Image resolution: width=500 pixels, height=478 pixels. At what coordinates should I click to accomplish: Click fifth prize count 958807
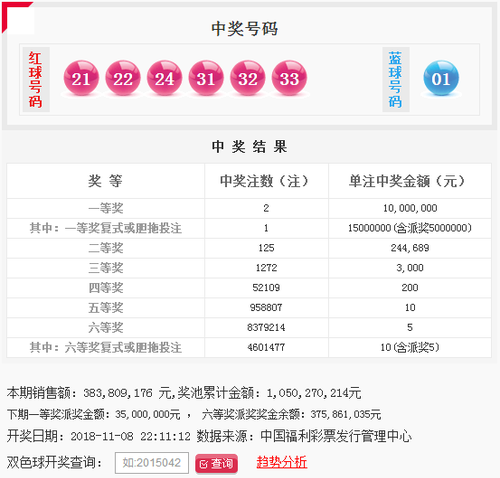pyautogui.click(x=266, y=308)
